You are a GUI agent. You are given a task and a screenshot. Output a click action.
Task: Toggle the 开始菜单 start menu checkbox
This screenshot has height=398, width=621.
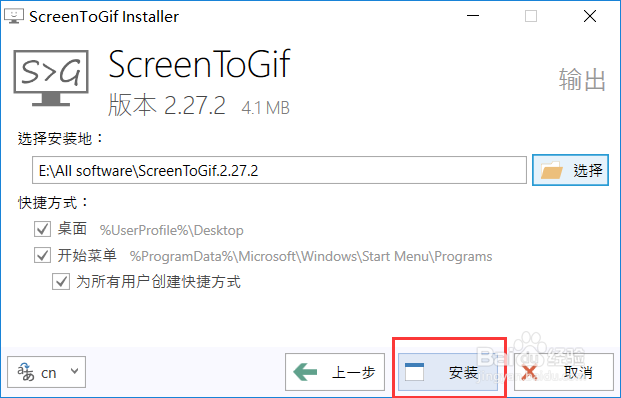click(42, 255)
